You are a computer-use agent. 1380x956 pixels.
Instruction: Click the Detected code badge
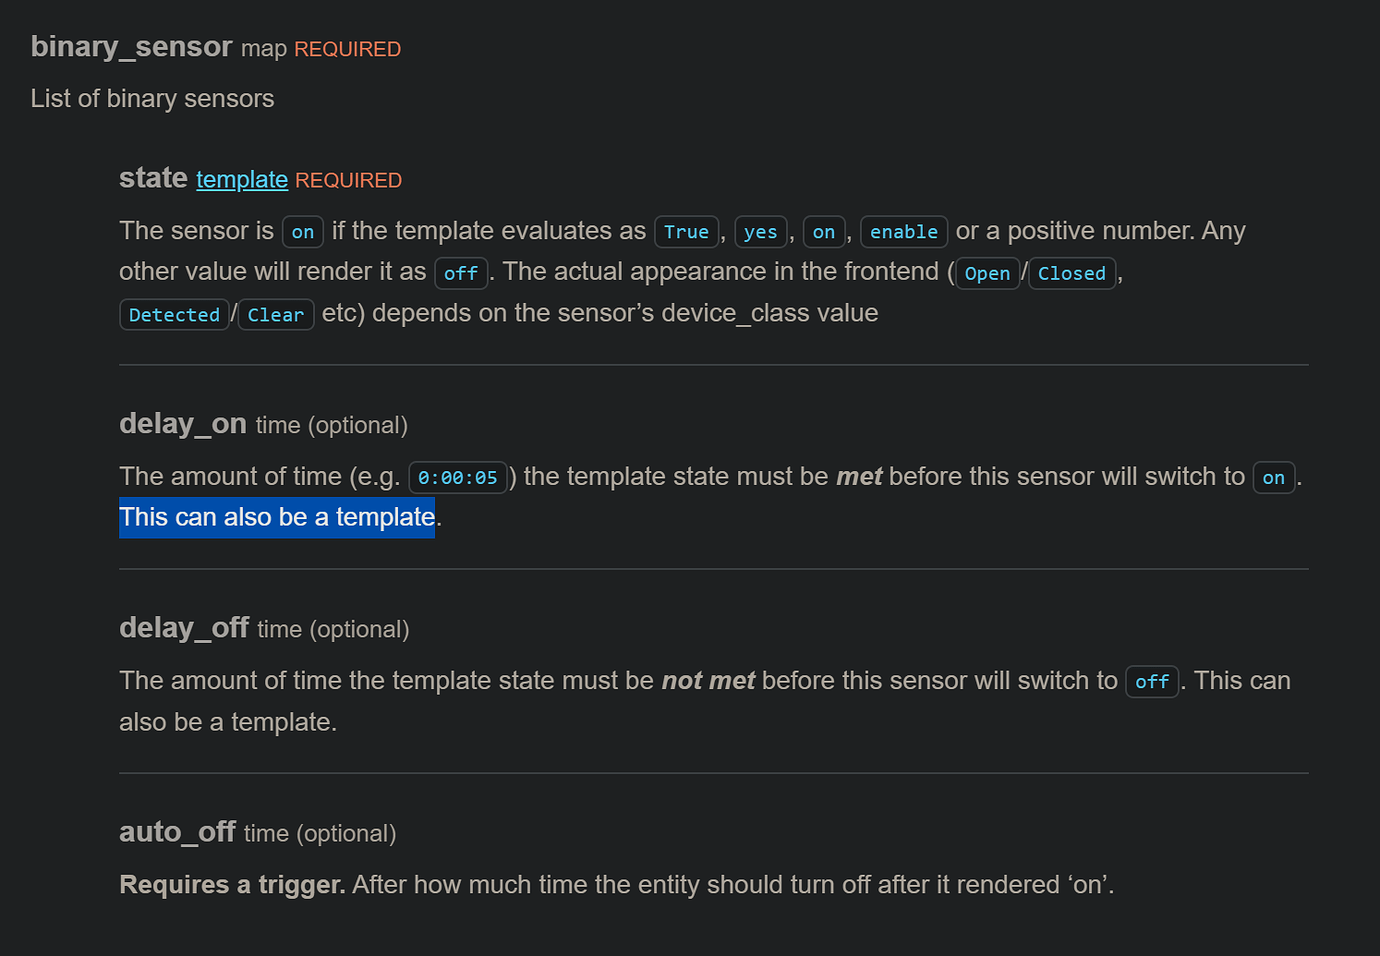tap(174, 314)
